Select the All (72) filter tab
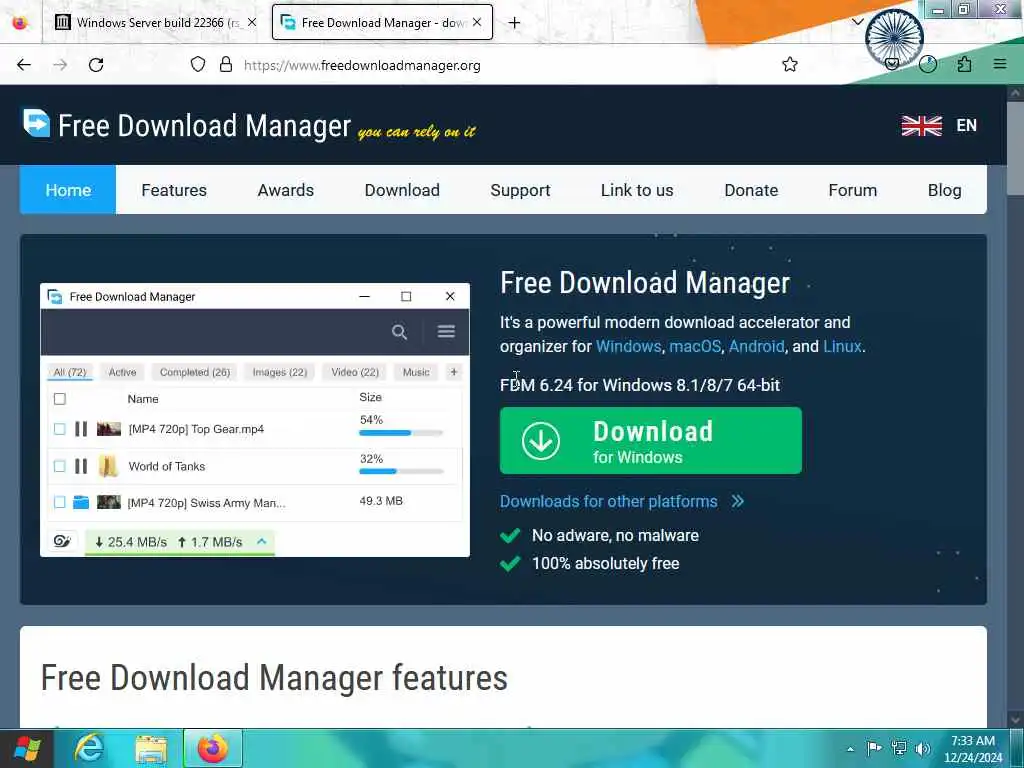Screen dimensions: 1024x768 pyautogui.click(x=70, y=372)
